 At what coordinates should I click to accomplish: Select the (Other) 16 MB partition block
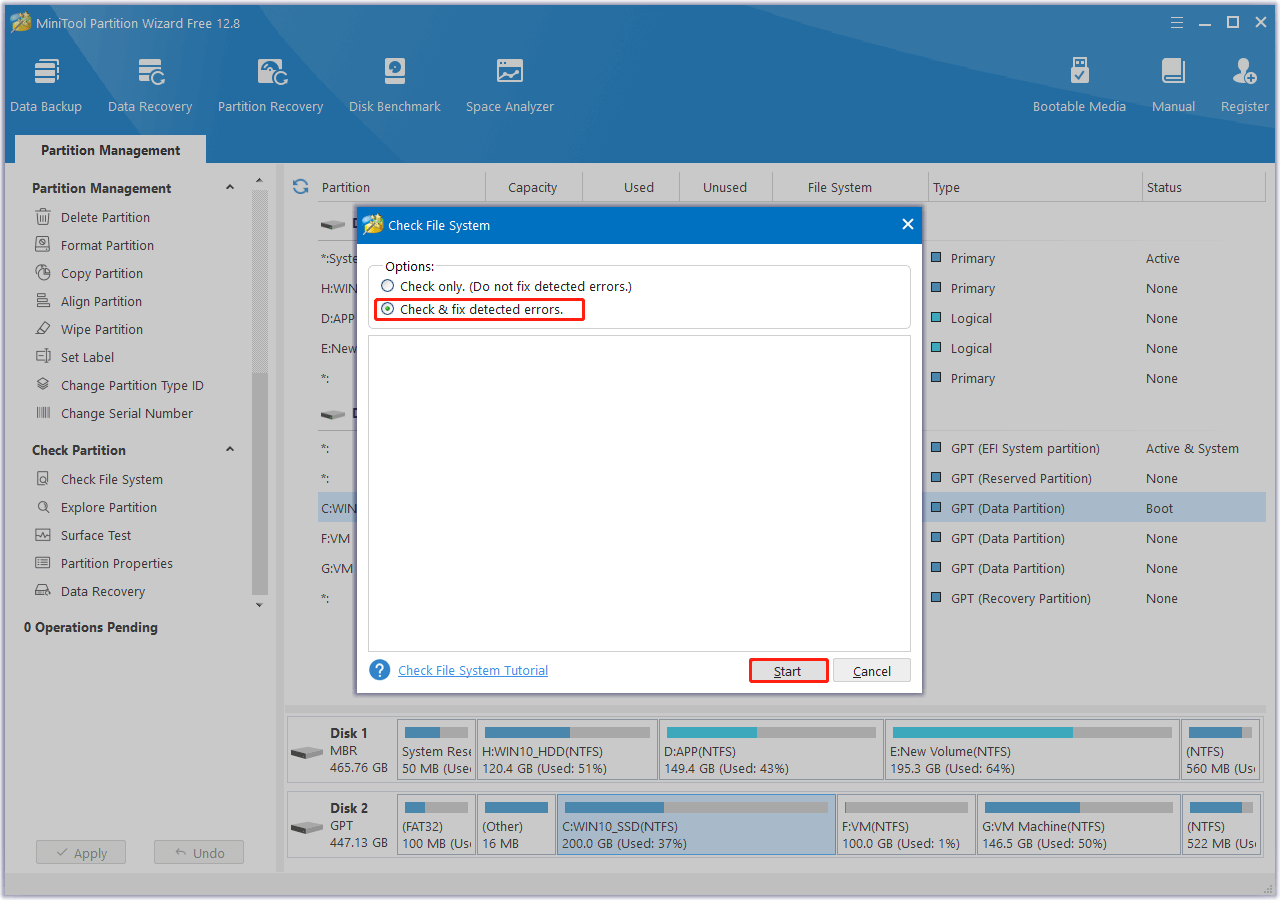(x=516, y=825)
